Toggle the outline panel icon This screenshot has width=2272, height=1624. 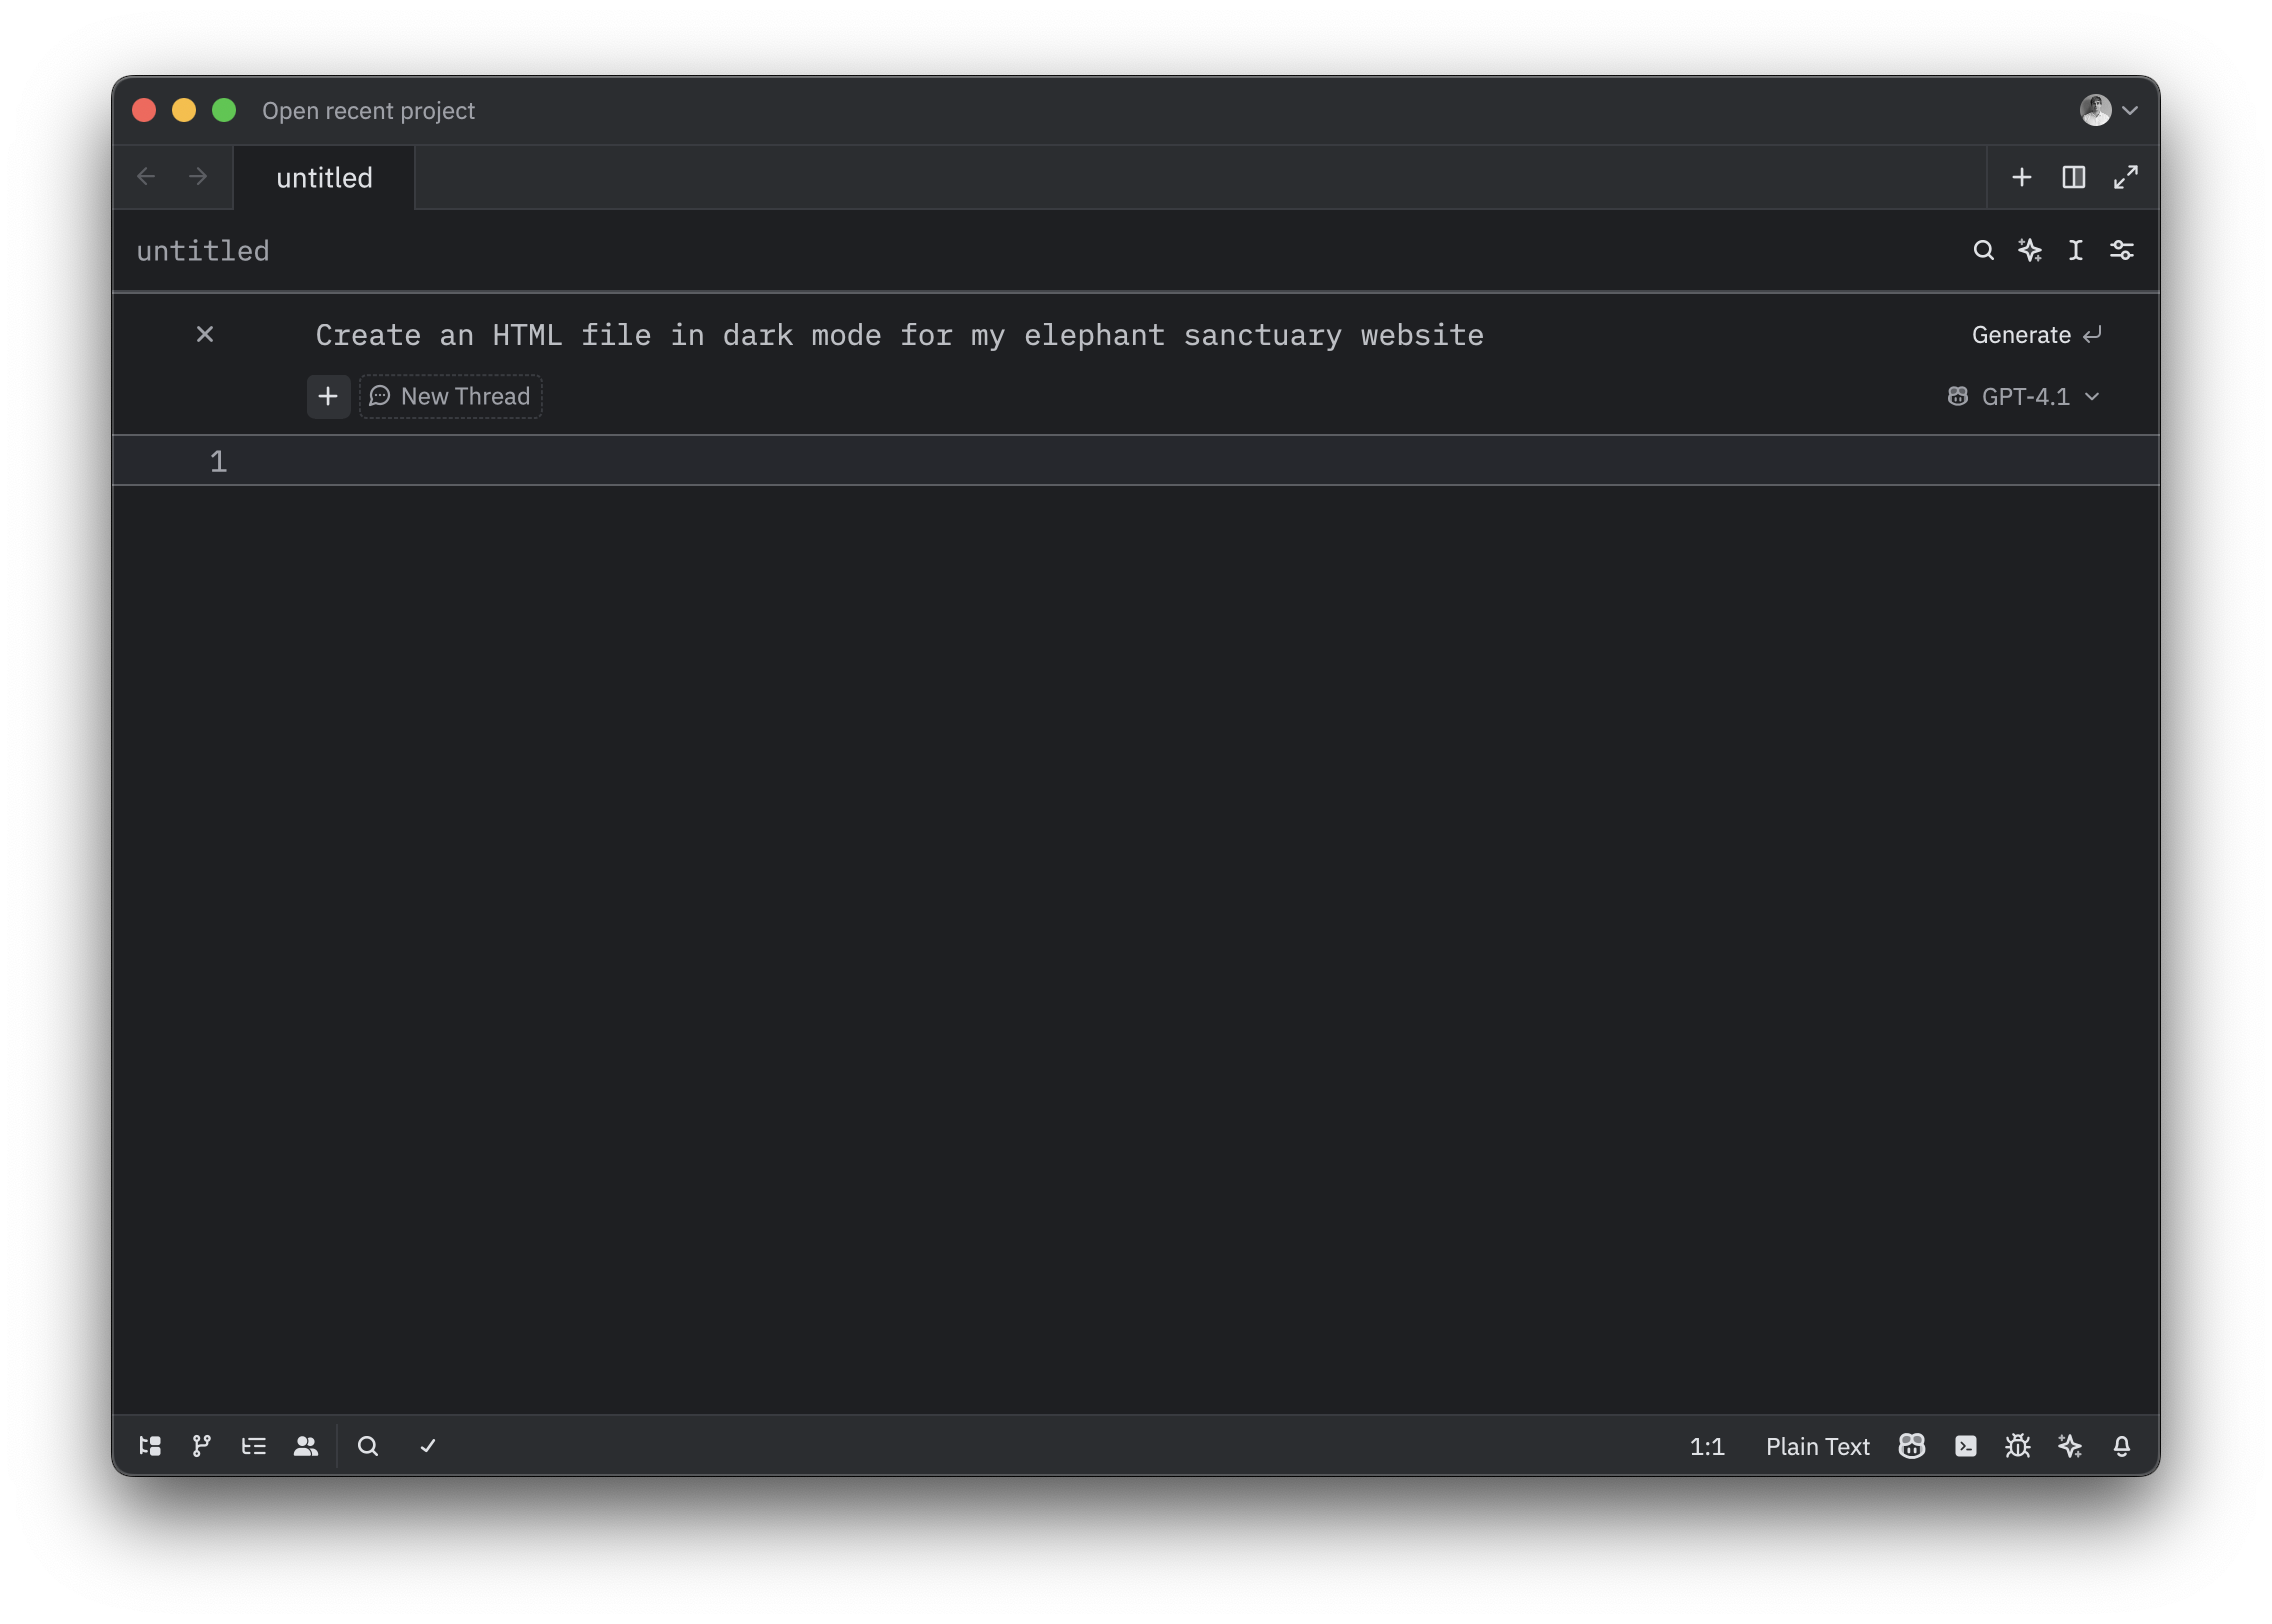click(254, 1446)
